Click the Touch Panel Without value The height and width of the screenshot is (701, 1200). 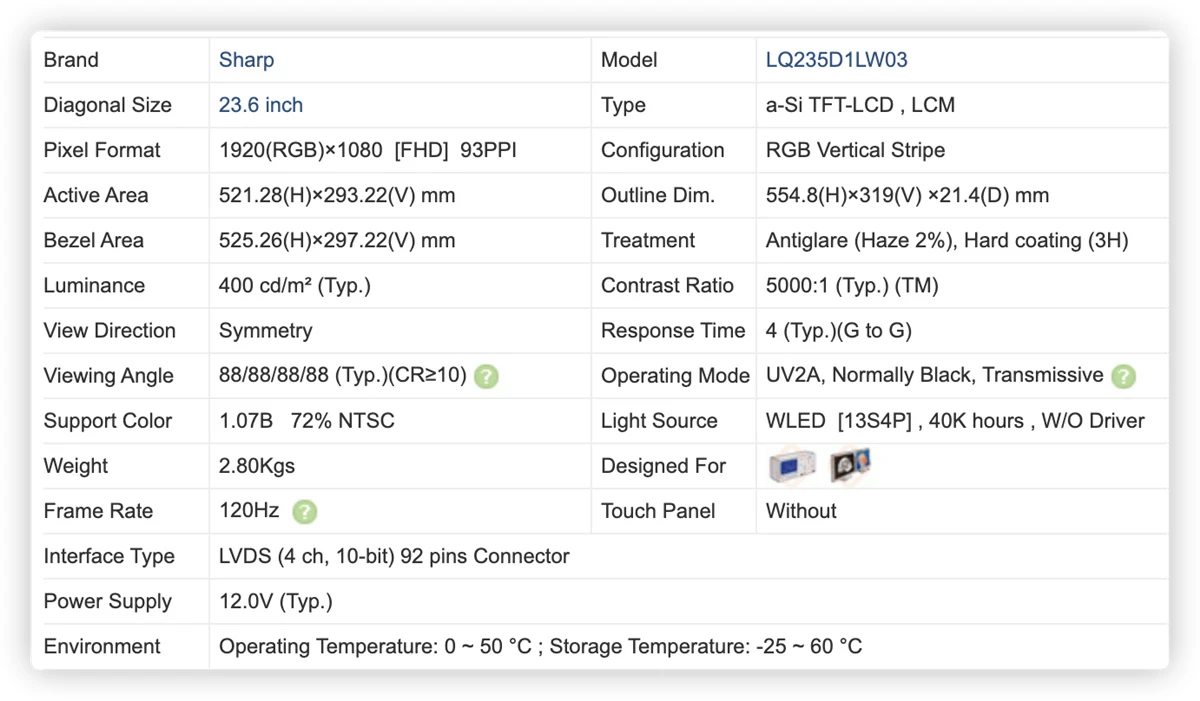click(801, 511)
